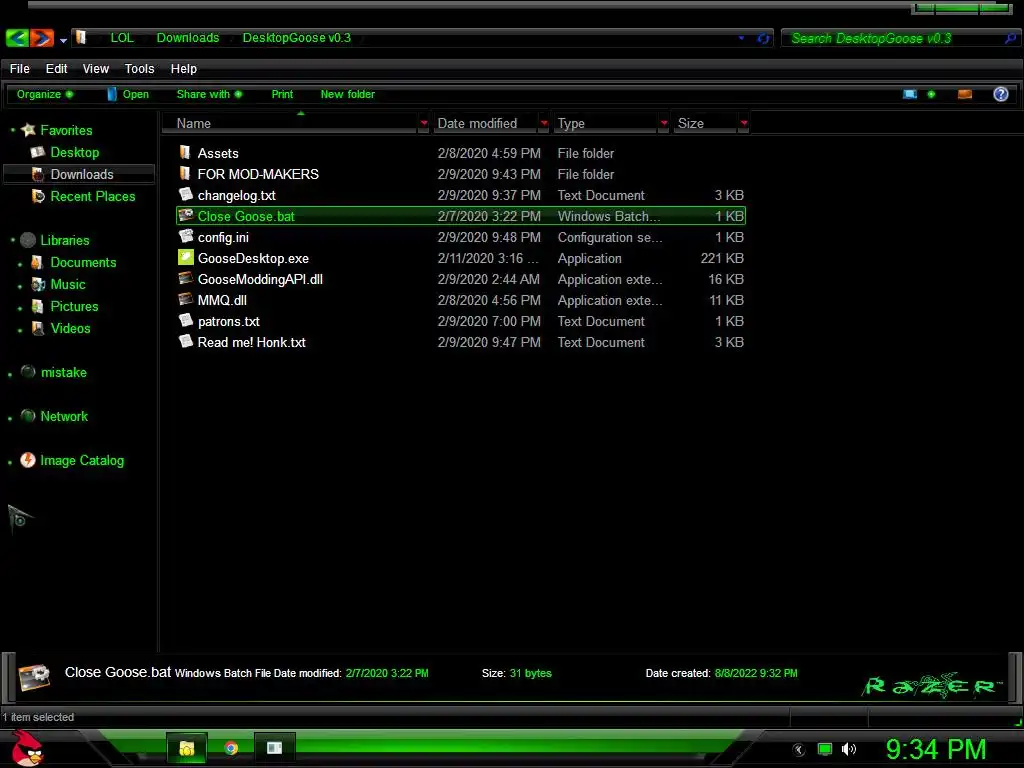Refresh the folder with the blue refresh icon
The height and width of the screenshot is (768, 1024).
[x=763, y=39]
